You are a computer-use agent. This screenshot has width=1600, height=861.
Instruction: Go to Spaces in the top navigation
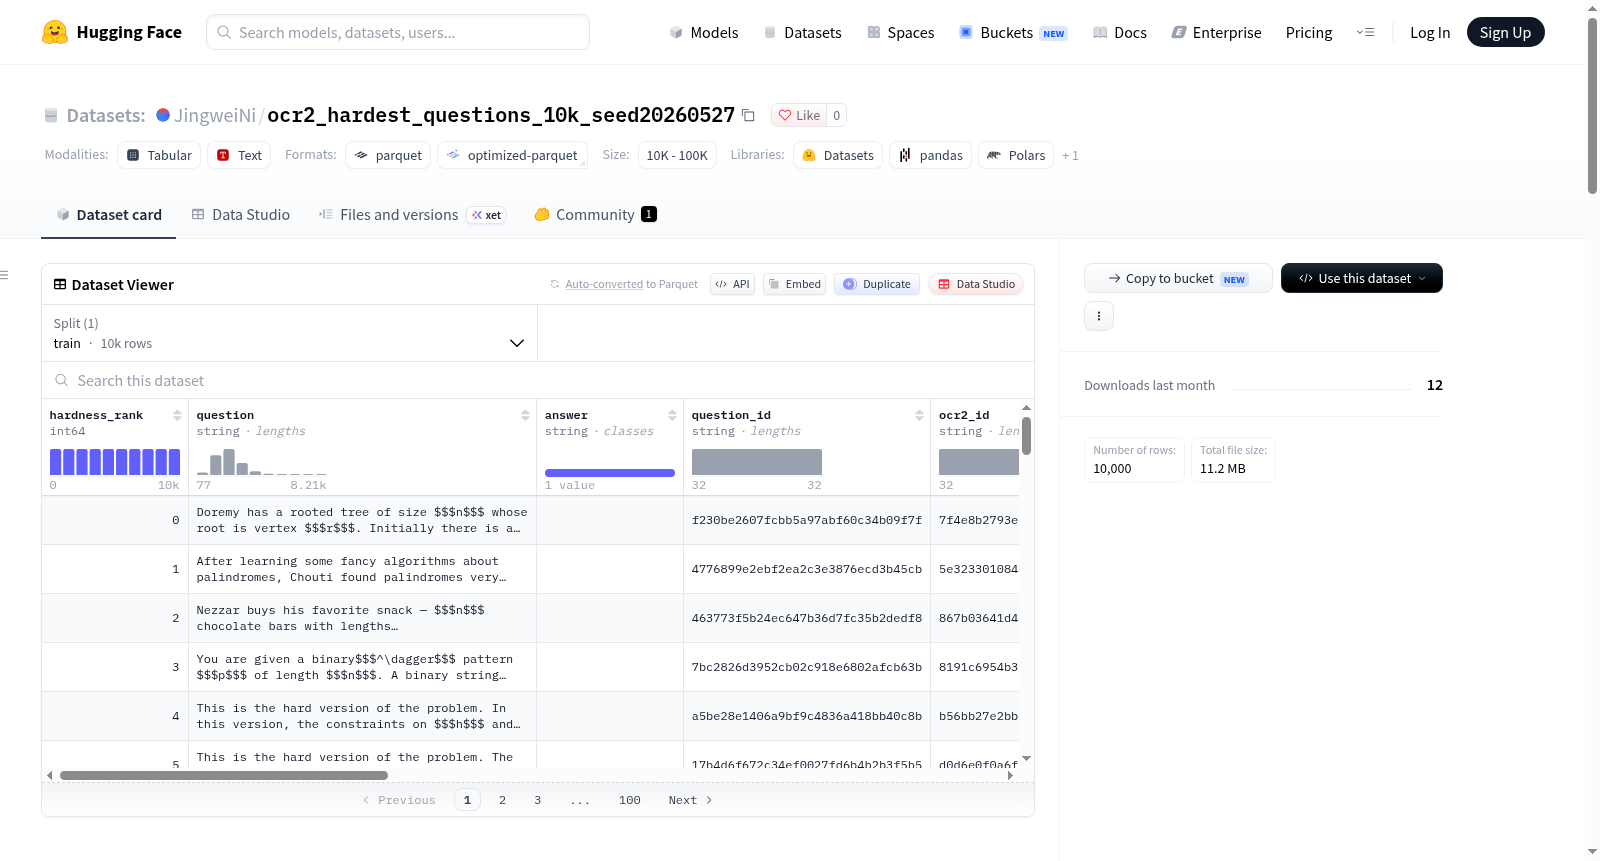(900, 33)
